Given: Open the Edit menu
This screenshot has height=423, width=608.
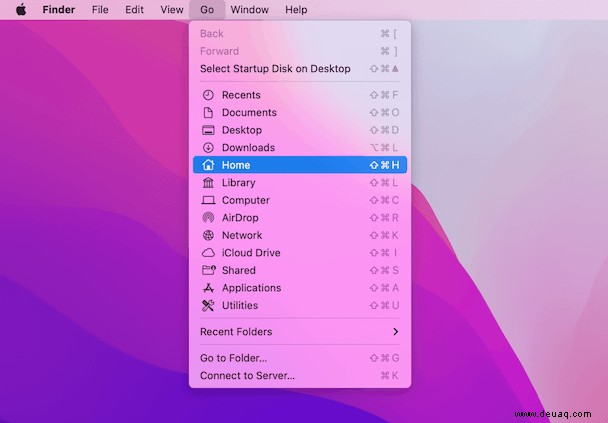Looking at the screenshot, I should (134, 10).
